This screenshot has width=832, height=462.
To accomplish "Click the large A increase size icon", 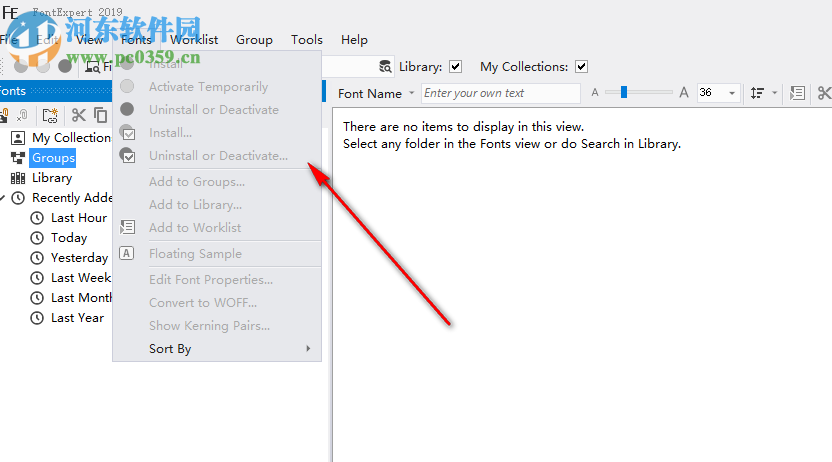I will 684,93.
